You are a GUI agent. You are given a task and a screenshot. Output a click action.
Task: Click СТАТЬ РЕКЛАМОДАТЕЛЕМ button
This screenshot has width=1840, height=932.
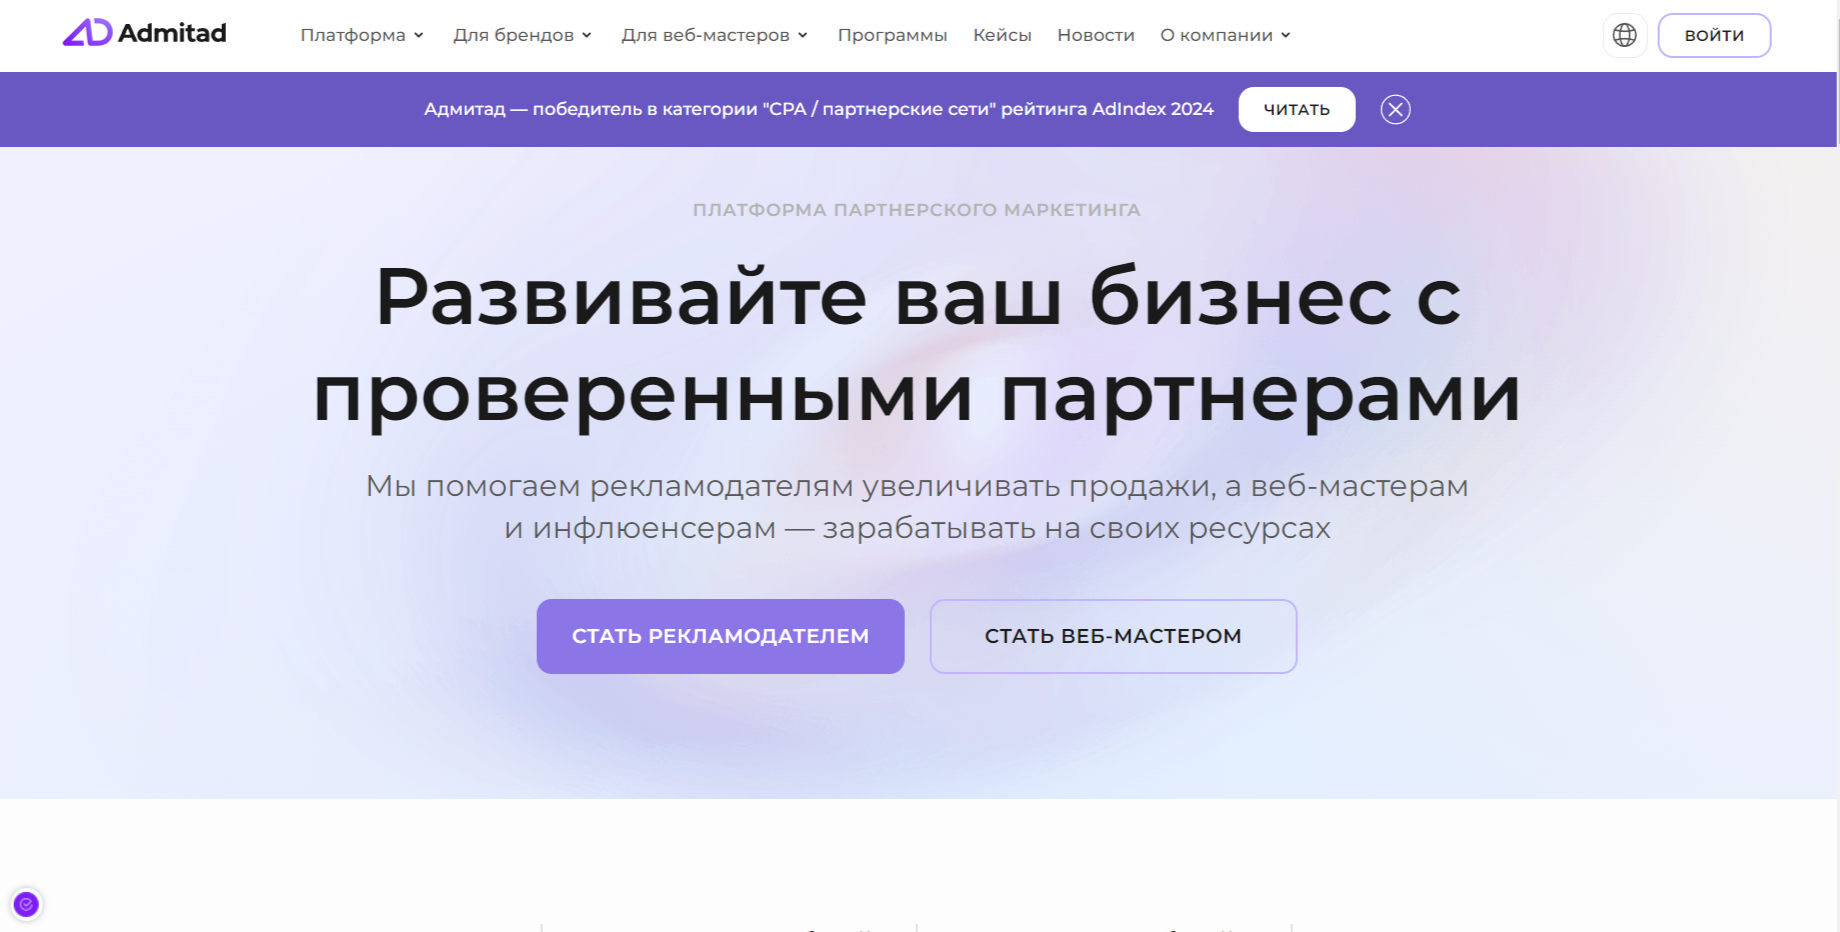pos(720,636)
